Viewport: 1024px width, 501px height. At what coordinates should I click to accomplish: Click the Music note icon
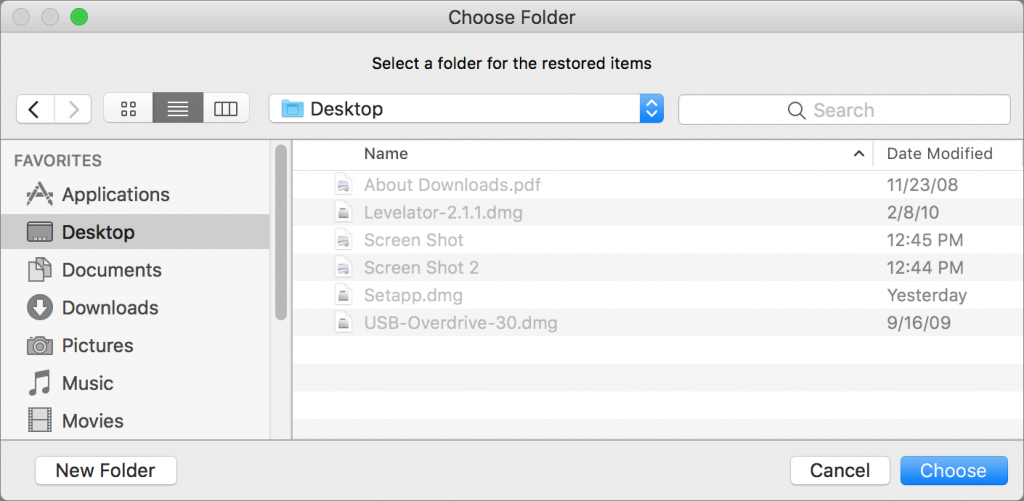point(39,383)
